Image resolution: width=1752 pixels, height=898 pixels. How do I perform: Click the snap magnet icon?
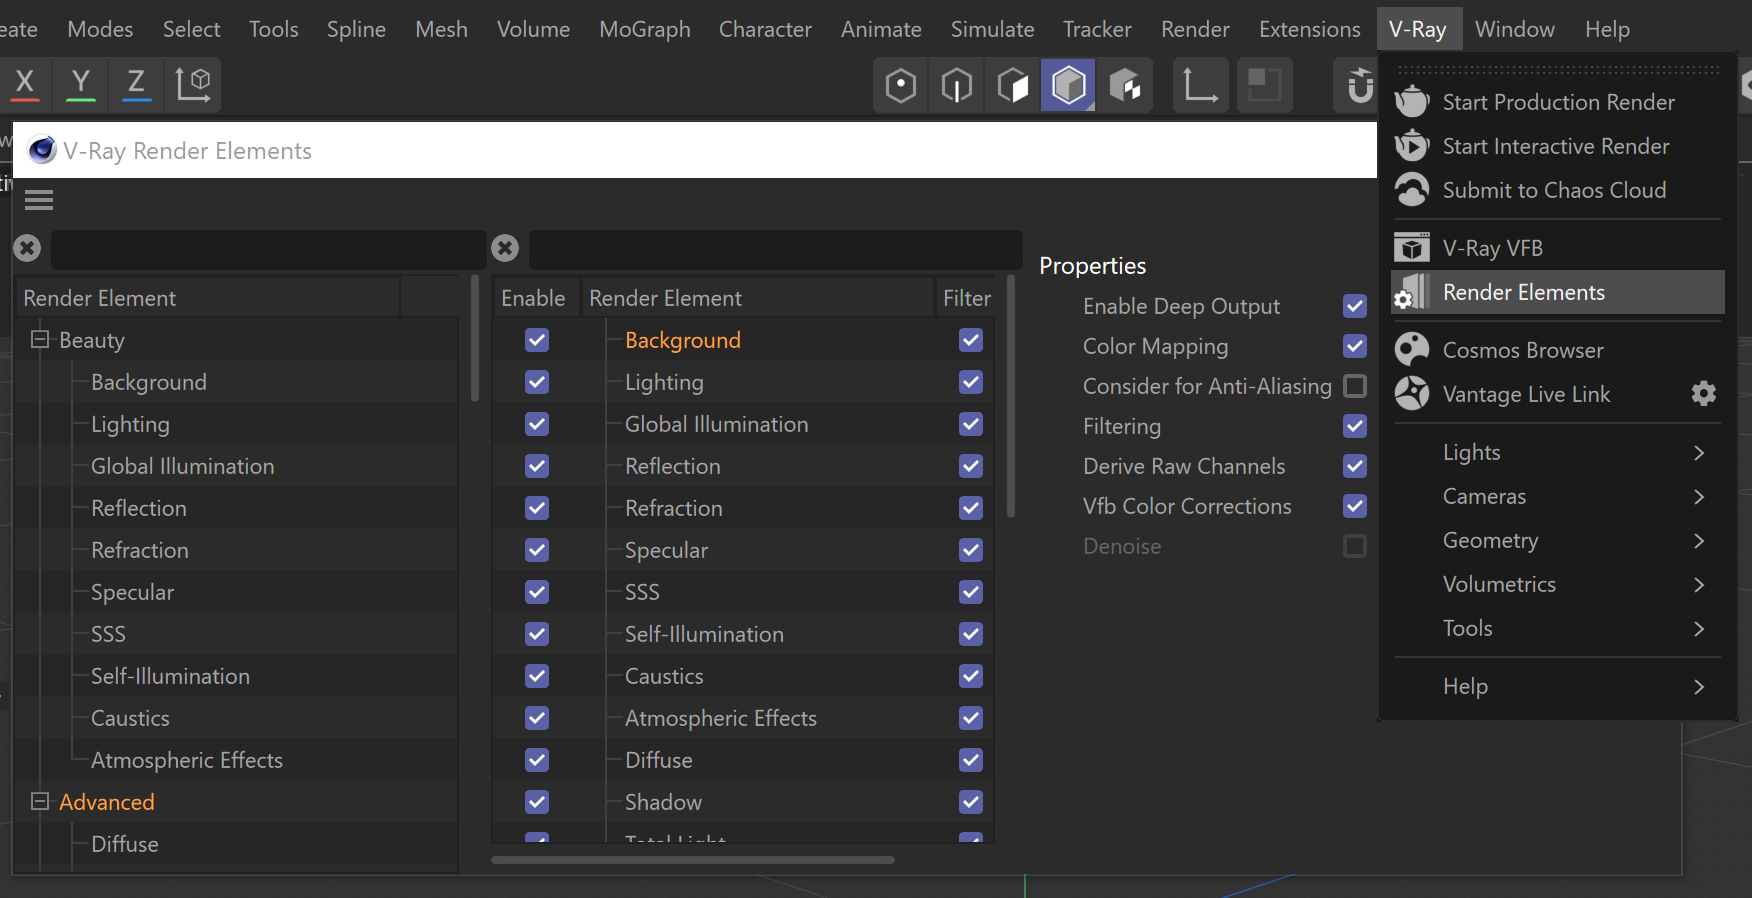pyautogui.click(x=1359, y=85)
